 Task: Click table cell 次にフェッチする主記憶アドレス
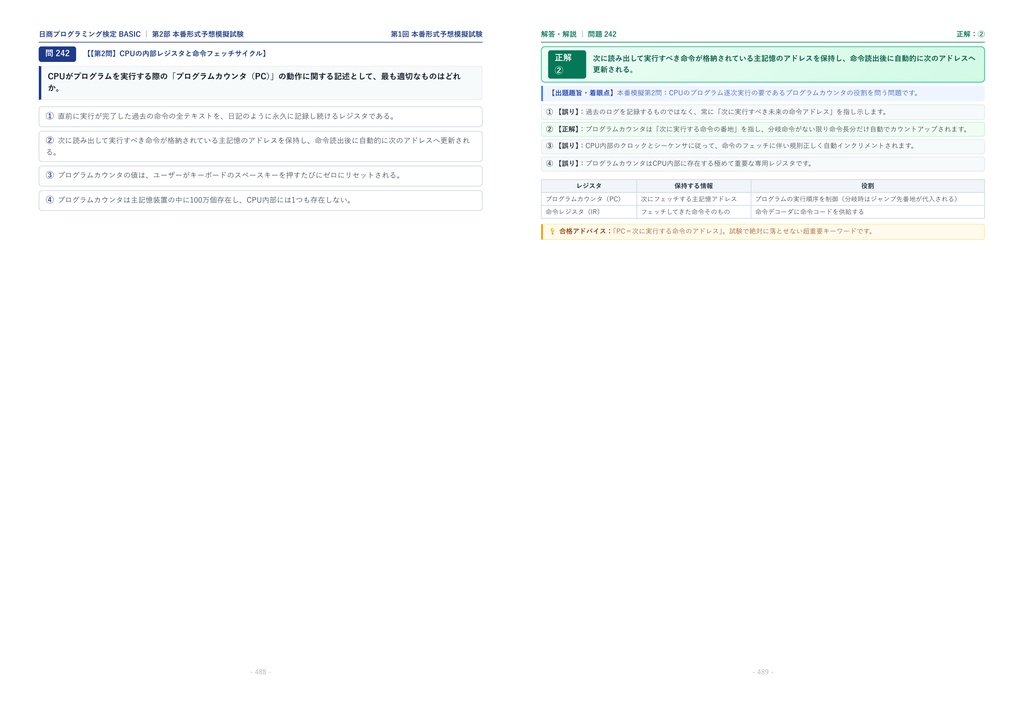tap(694, 199)
